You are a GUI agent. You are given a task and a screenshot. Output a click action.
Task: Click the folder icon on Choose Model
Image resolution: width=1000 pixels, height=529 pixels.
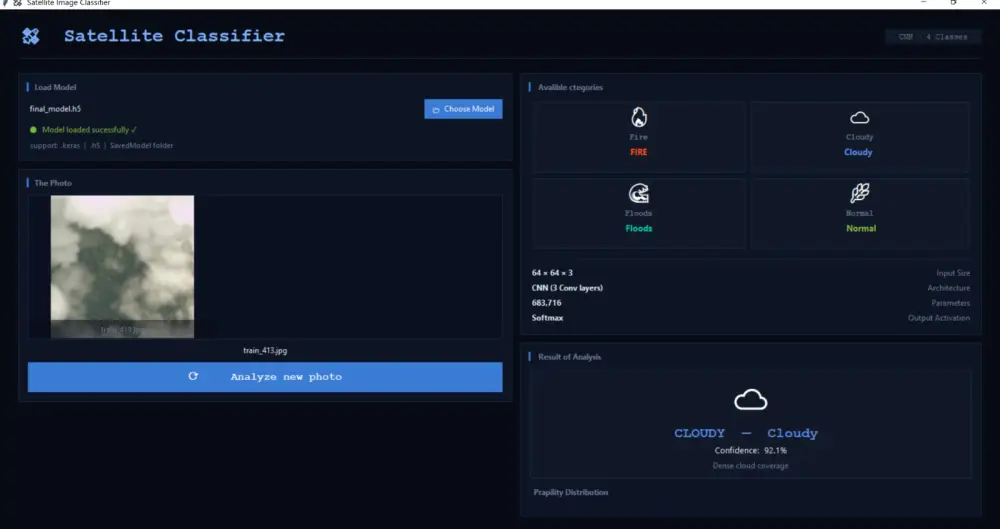(x=436, y=110)
